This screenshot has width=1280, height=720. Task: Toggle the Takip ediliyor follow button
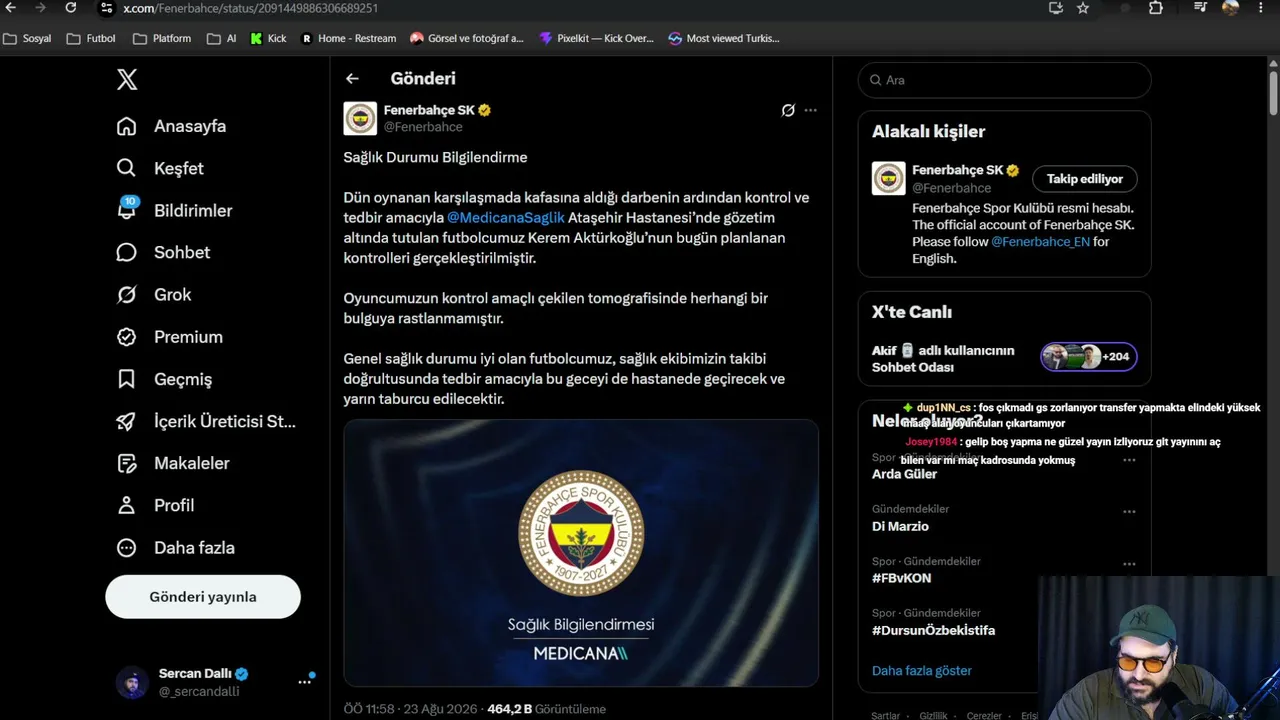click(1085, 179)
